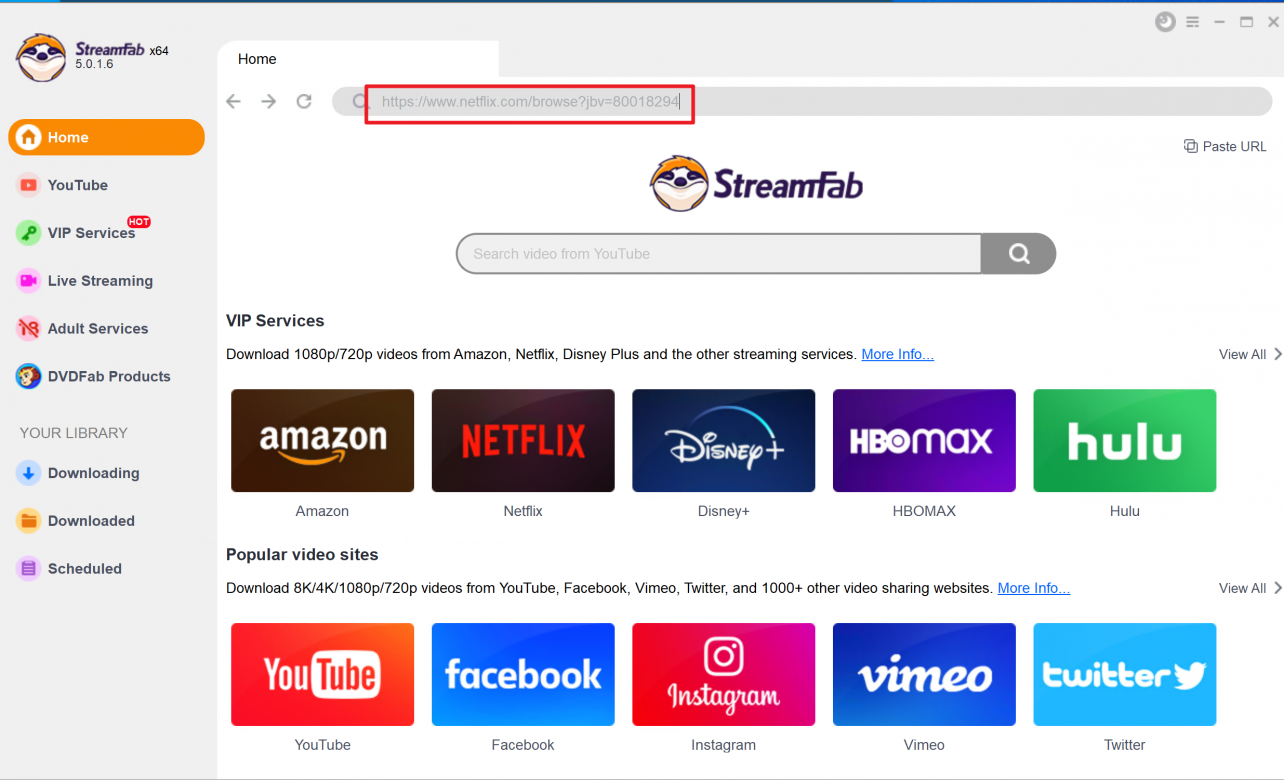The width and height of the screenshot is (1284, 780).
Task: Click the central StreamFab logo
Action: [756, 184]
